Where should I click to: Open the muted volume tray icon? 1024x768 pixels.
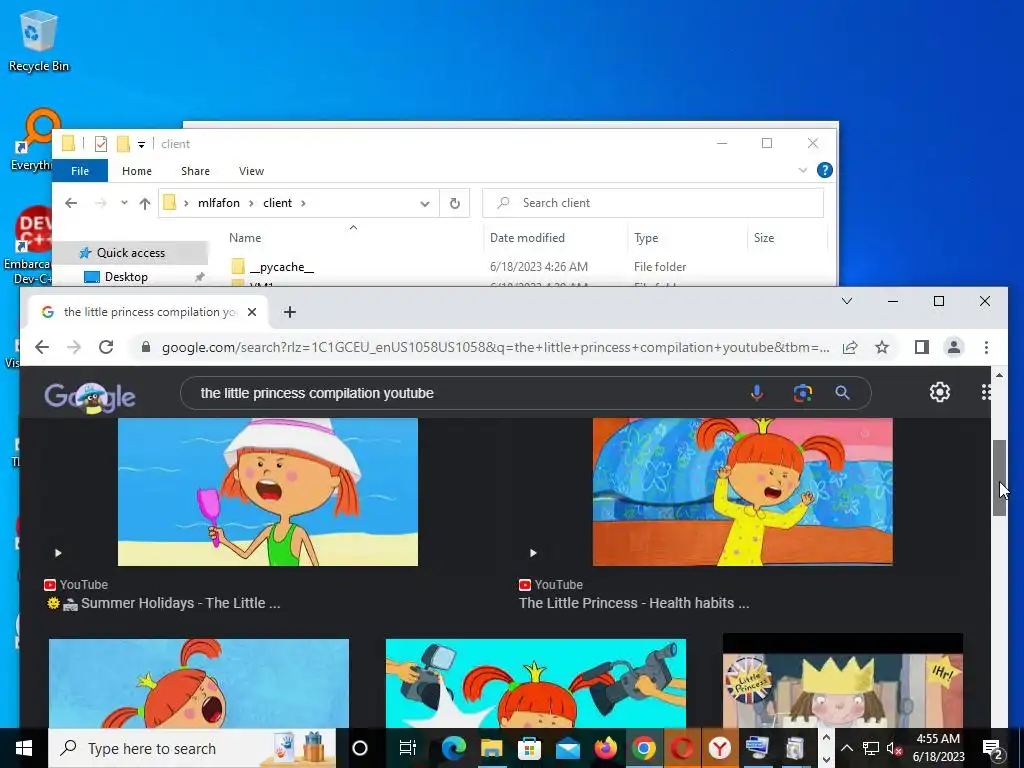[895, 748]
